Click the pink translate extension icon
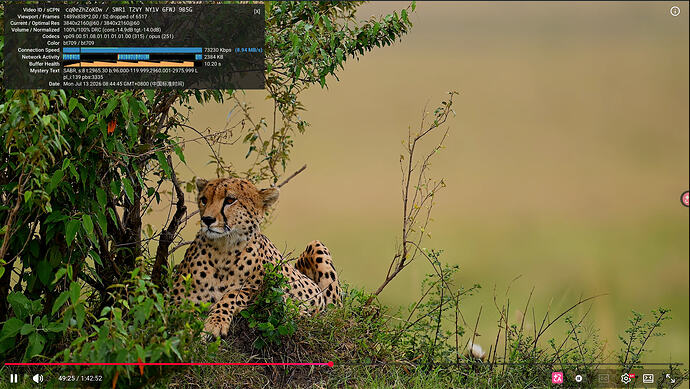 558,378
